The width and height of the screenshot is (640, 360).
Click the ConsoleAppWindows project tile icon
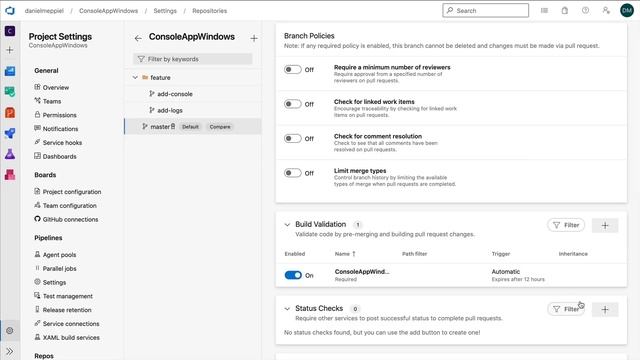pos(10,31)
